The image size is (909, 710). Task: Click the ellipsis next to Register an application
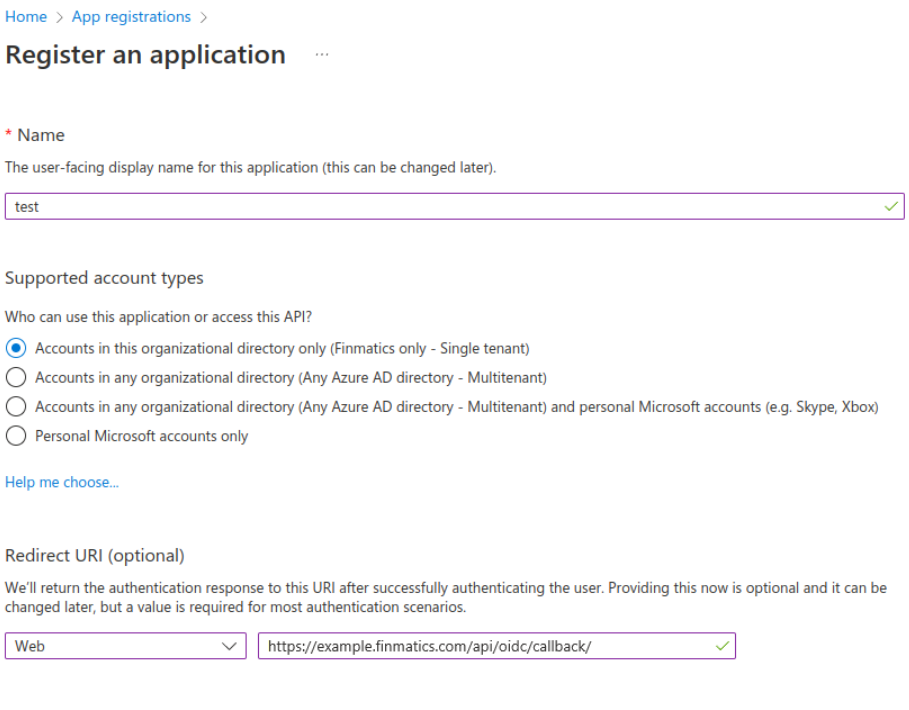click(321, 55)
